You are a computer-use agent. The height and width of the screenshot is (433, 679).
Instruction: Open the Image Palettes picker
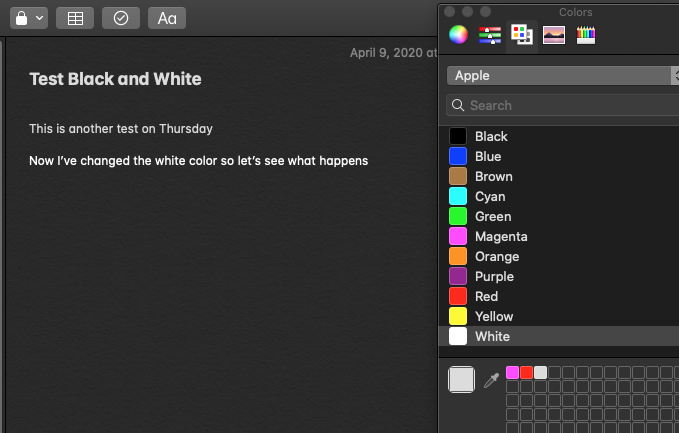554,35
